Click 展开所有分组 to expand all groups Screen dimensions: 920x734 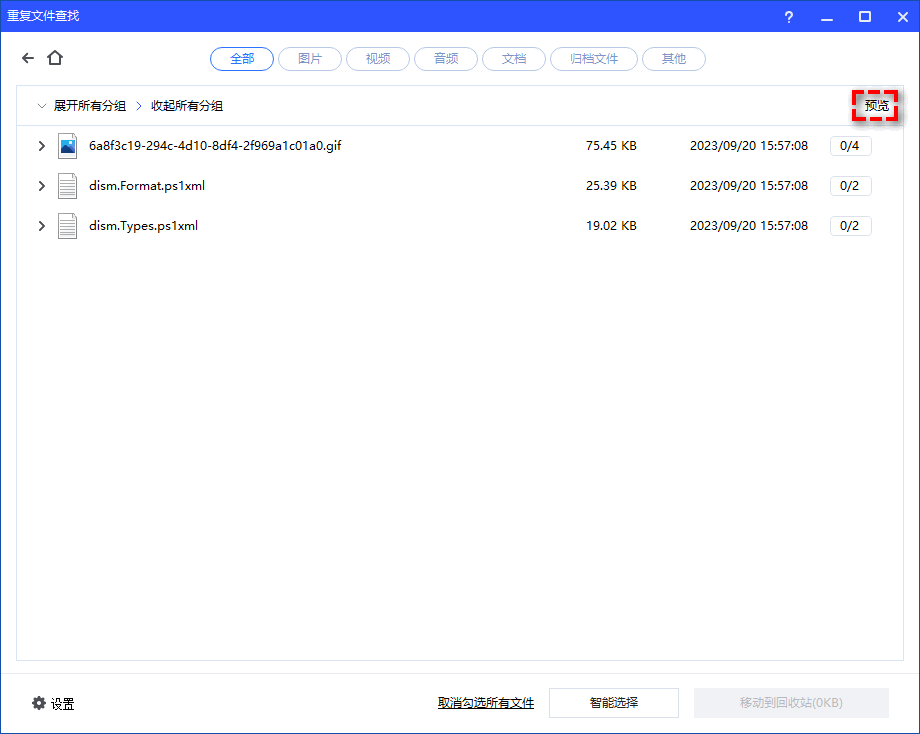pyautogui.click(x=89, y=106)
